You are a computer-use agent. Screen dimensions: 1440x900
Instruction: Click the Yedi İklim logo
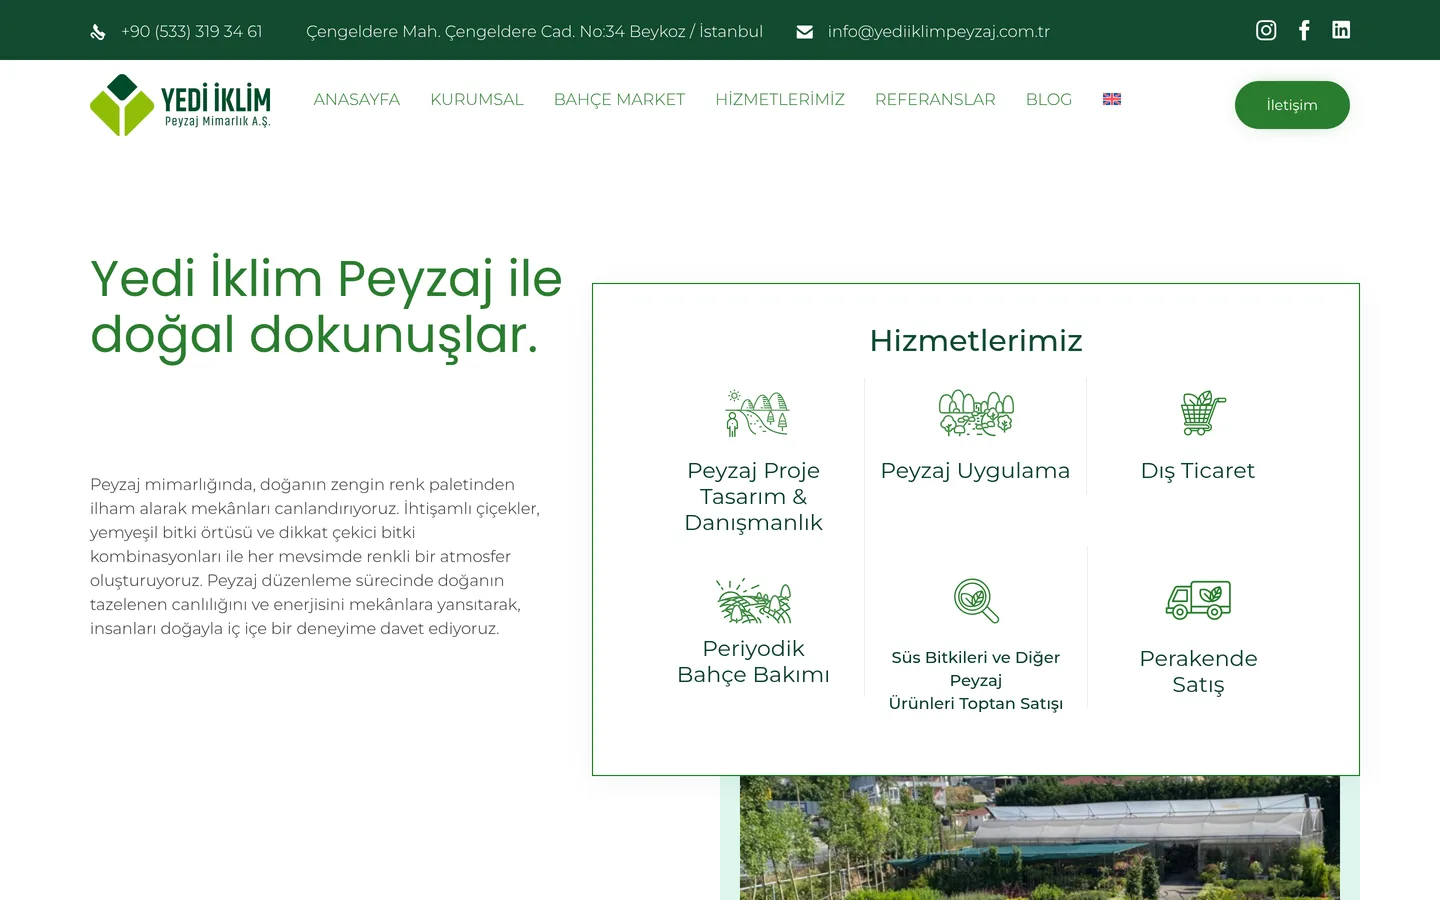[180, 105]
